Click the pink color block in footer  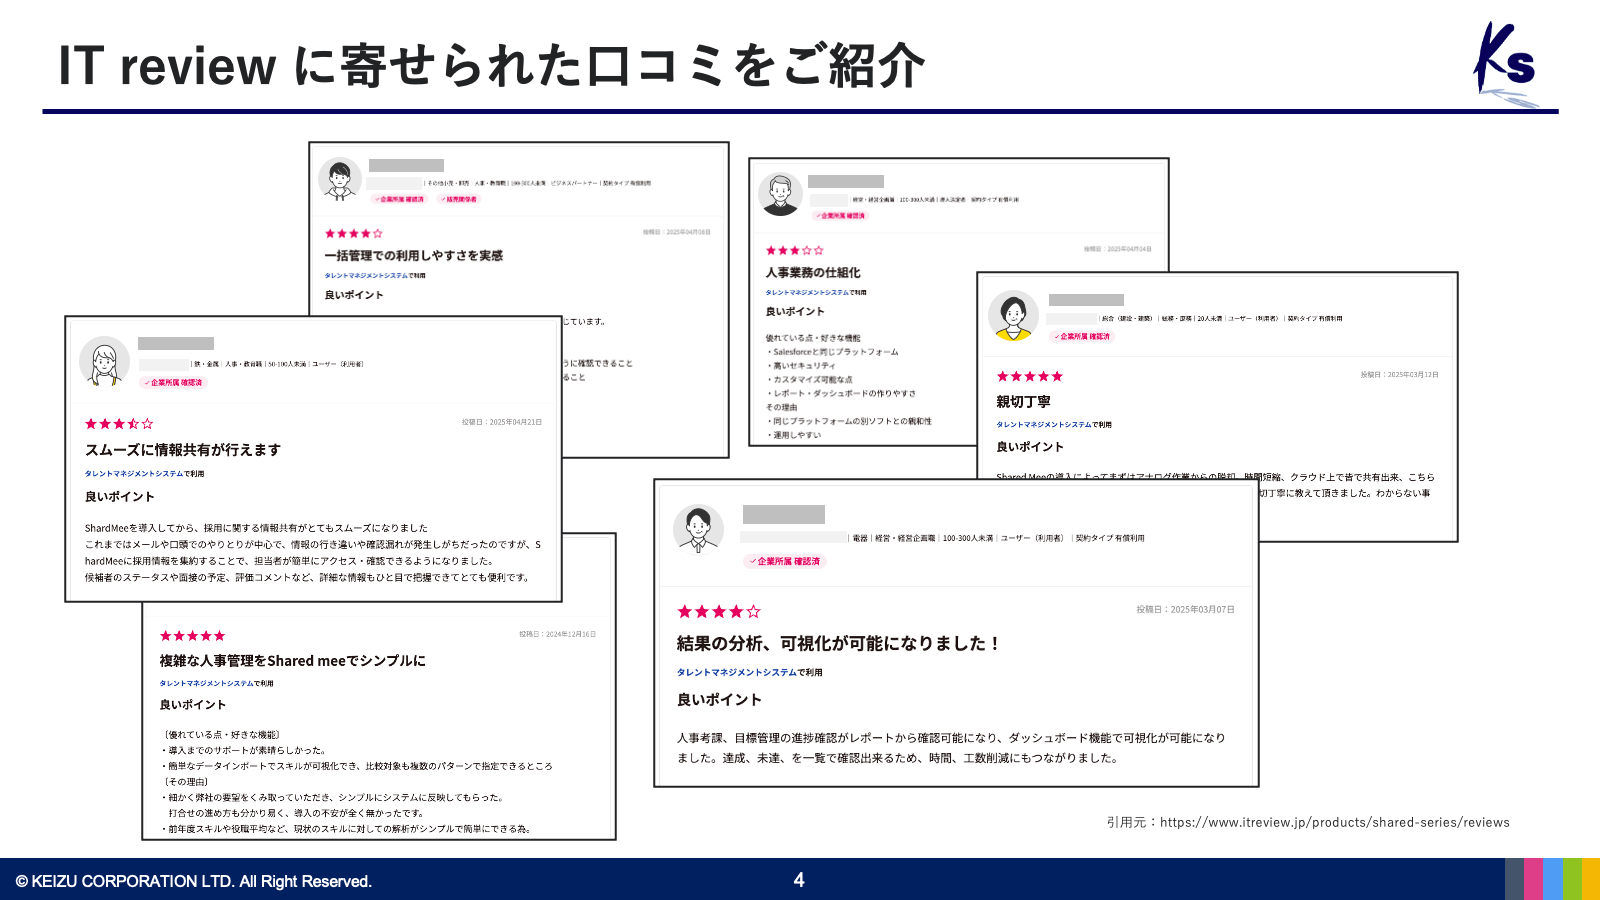point(1533,879)
